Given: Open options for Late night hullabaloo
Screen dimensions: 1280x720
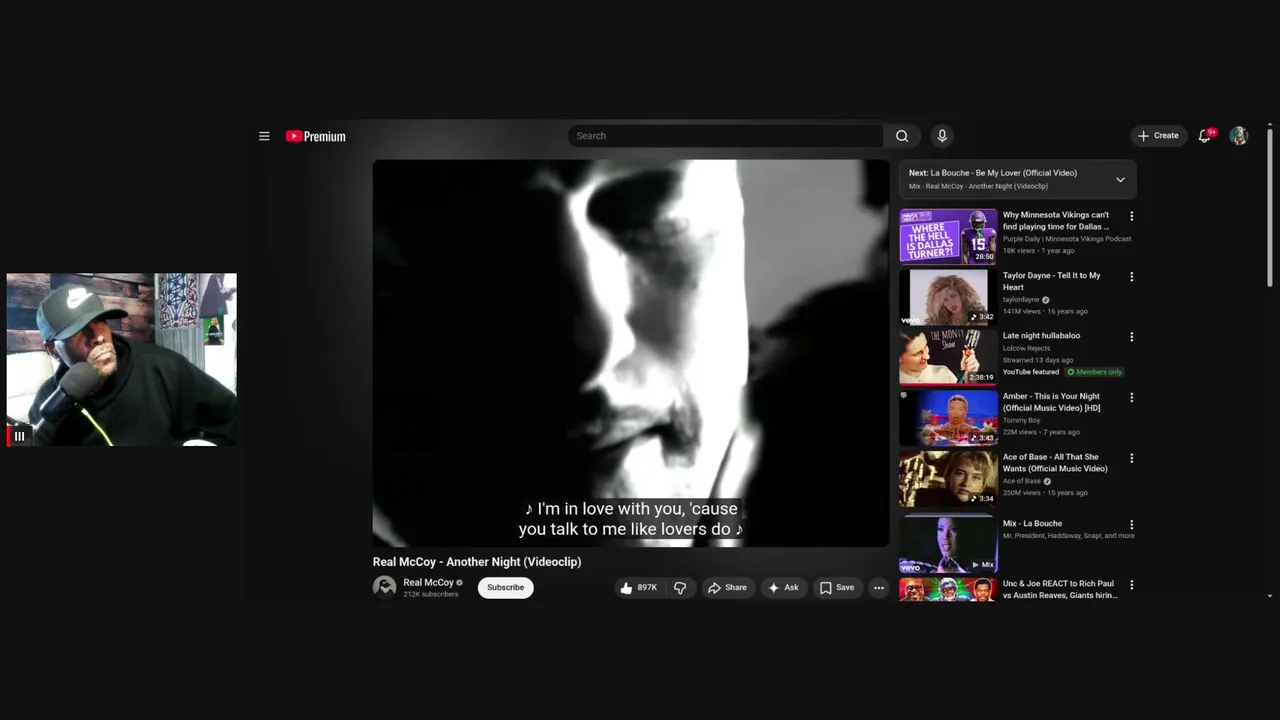Looking at the screenshot, I should (x=1132, y=337).
